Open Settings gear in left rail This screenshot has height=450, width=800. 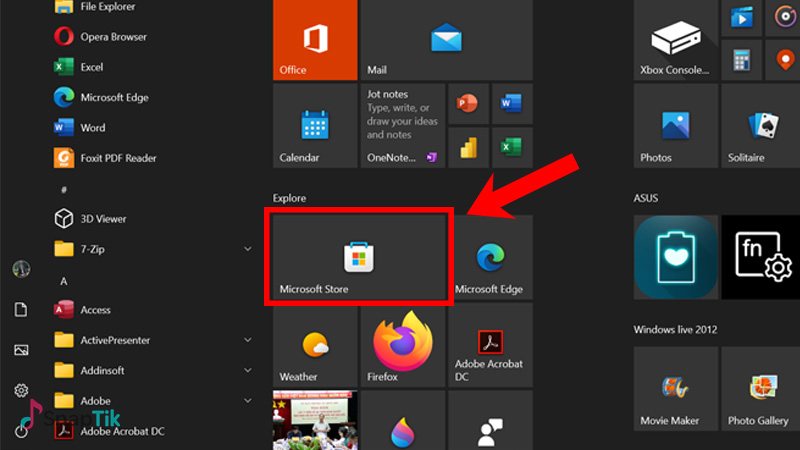click(x=21, y=390)
